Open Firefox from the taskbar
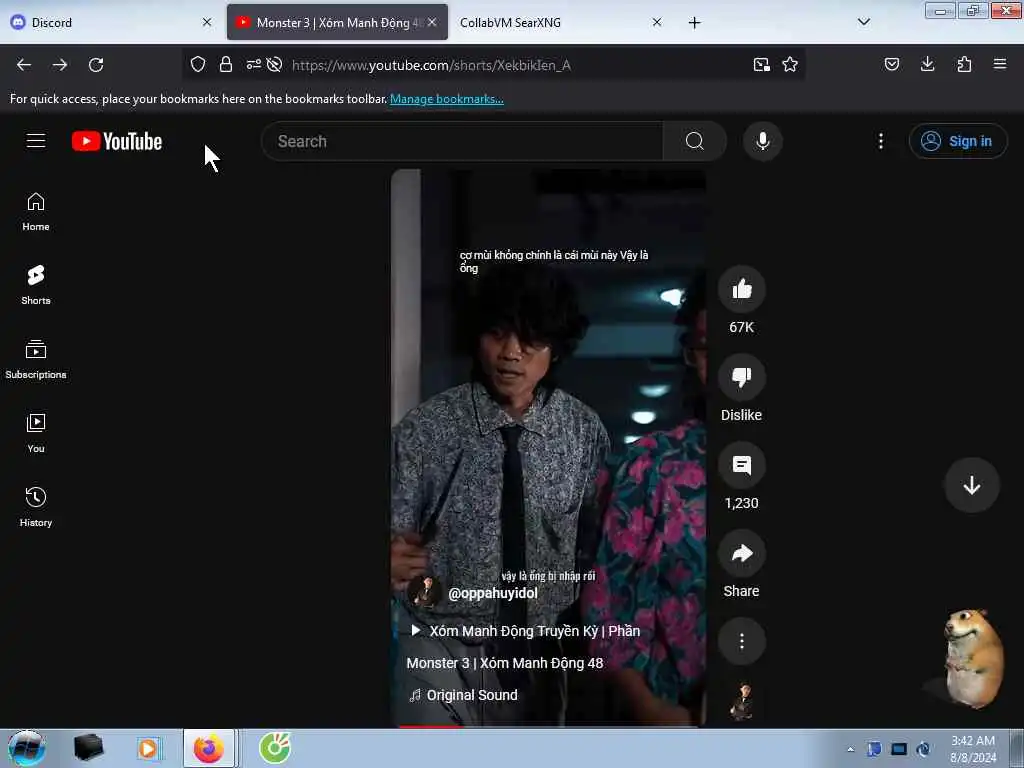The height and width of the screenshot is (768, 1024). [208, 748]
